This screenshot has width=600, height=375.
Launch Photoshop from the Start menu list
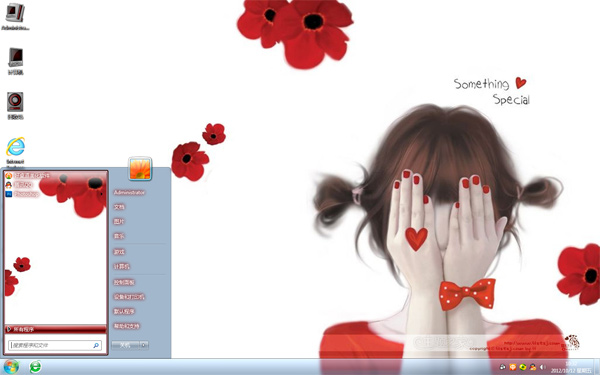click(x=22, y=194)
